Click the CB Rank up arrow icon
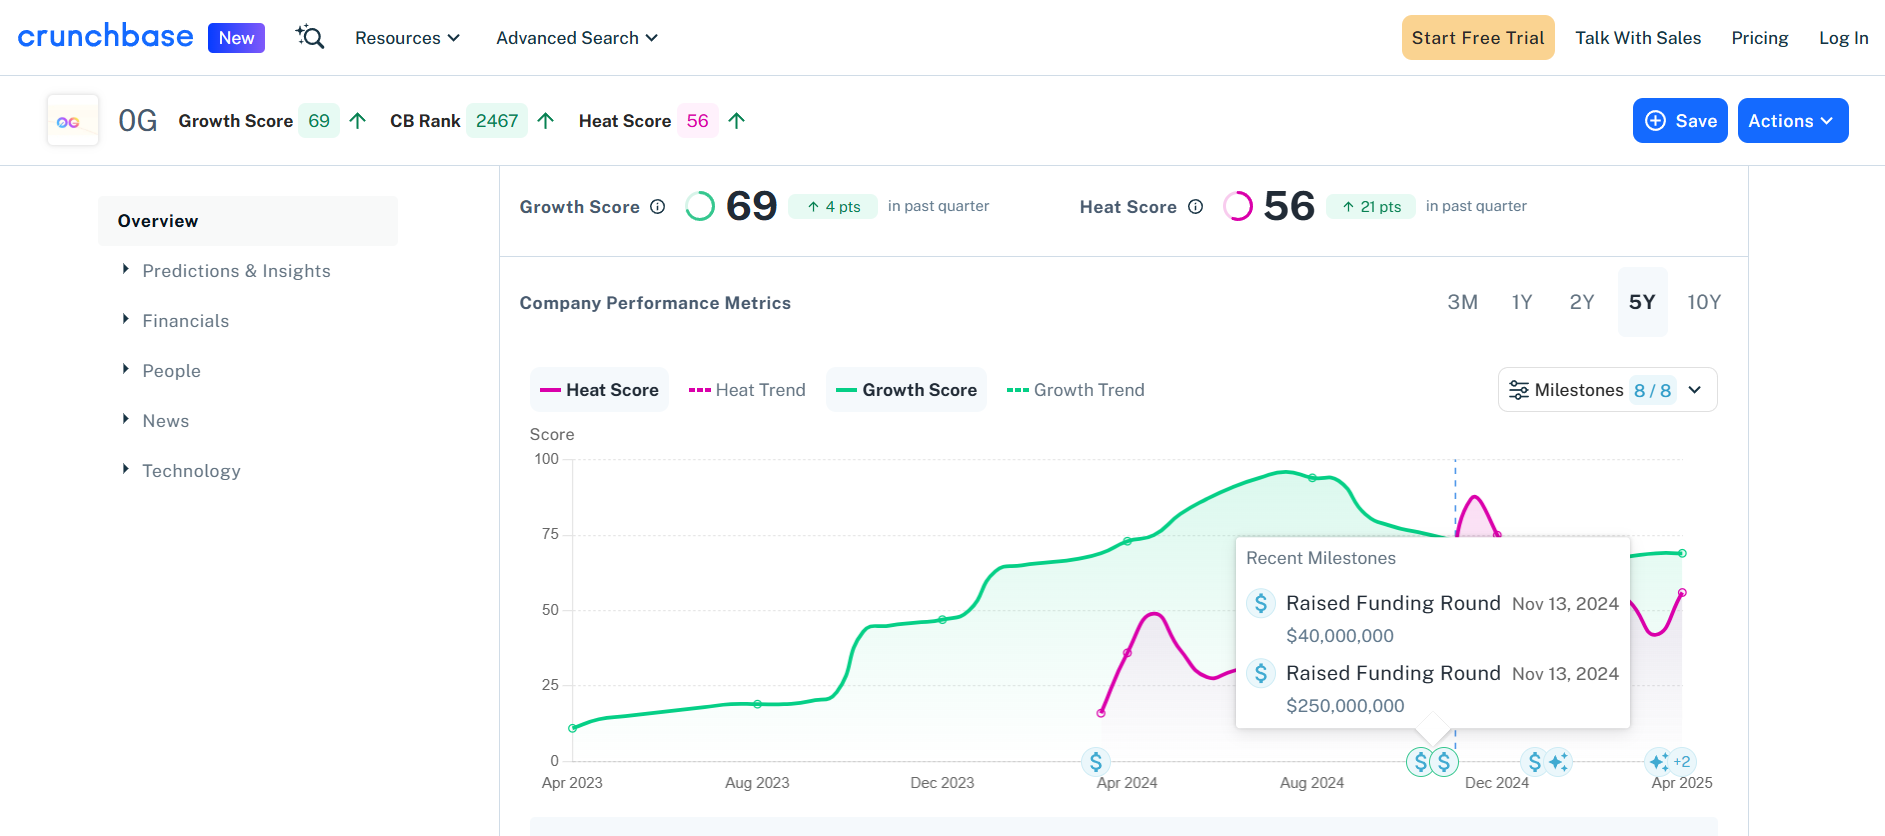The height and width of the screenshot is (836, 1885). (x=545, y=121)
